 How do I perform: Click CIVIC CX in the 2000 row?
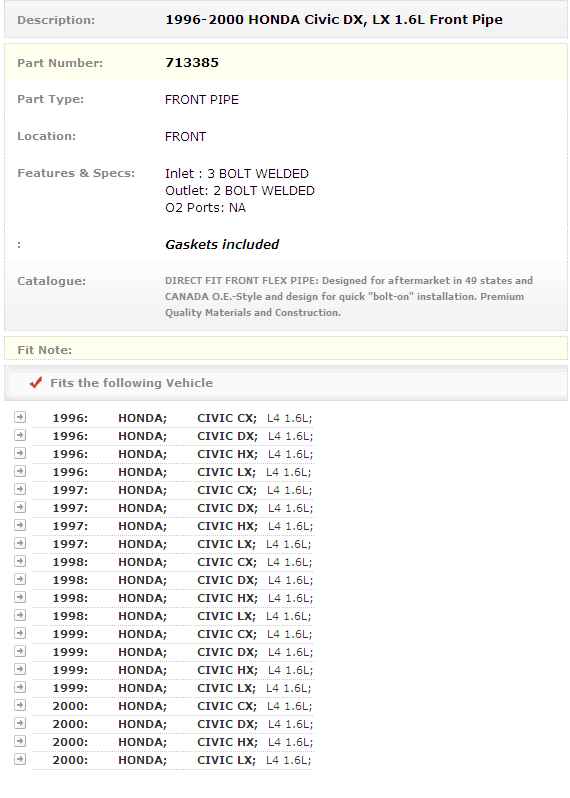pyautogui.click(x=227, y=706)
